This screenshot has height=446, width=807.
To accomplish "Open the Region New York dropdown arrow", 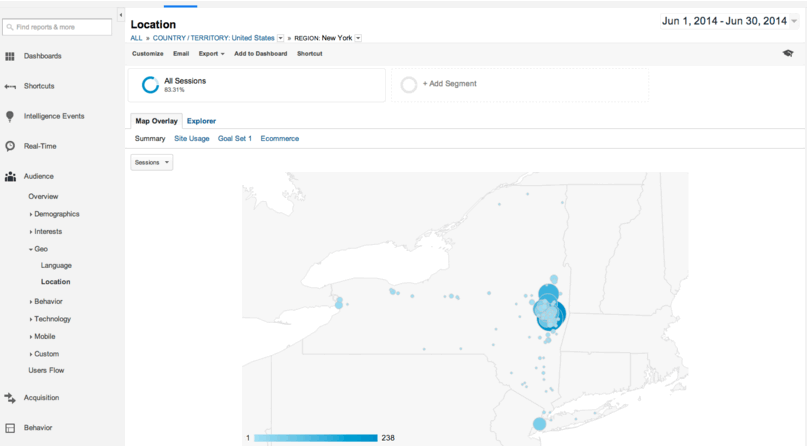I will pos(358,38).
